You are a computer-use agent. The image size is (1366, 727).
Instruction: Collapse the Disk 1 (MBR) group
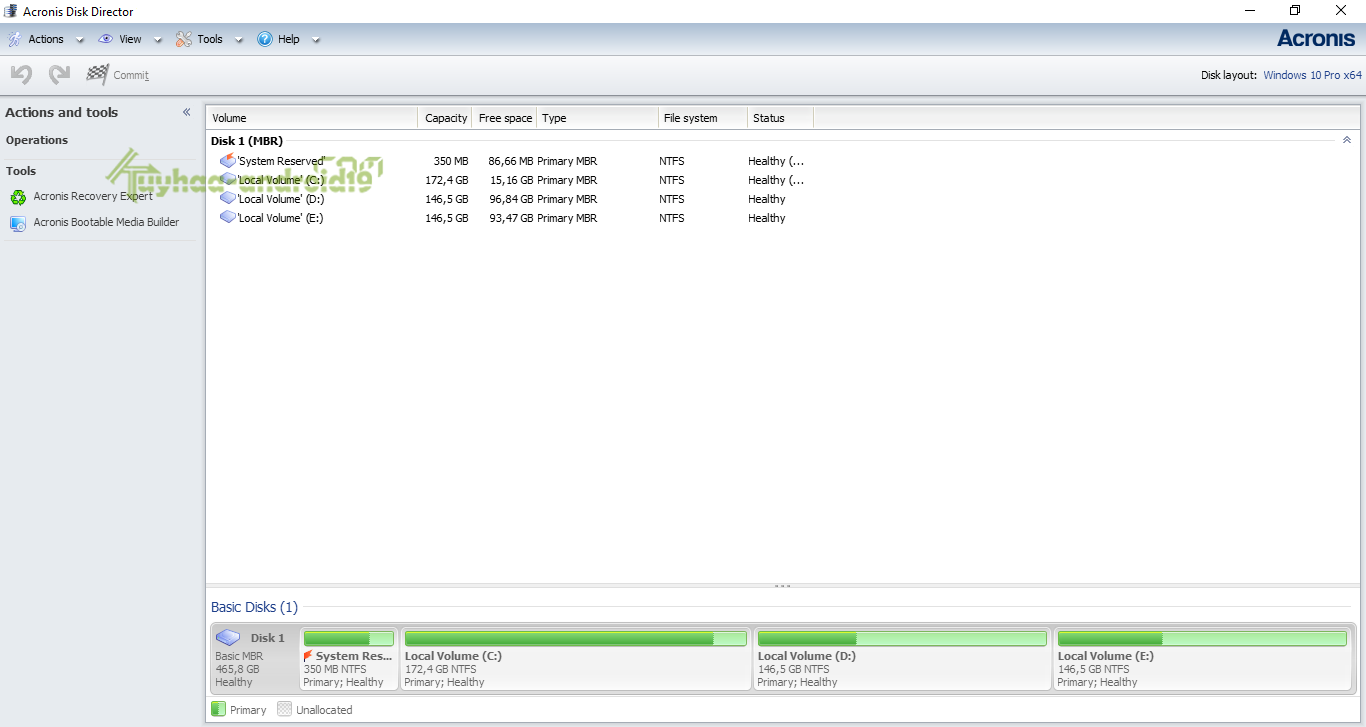pos(1347,140)
